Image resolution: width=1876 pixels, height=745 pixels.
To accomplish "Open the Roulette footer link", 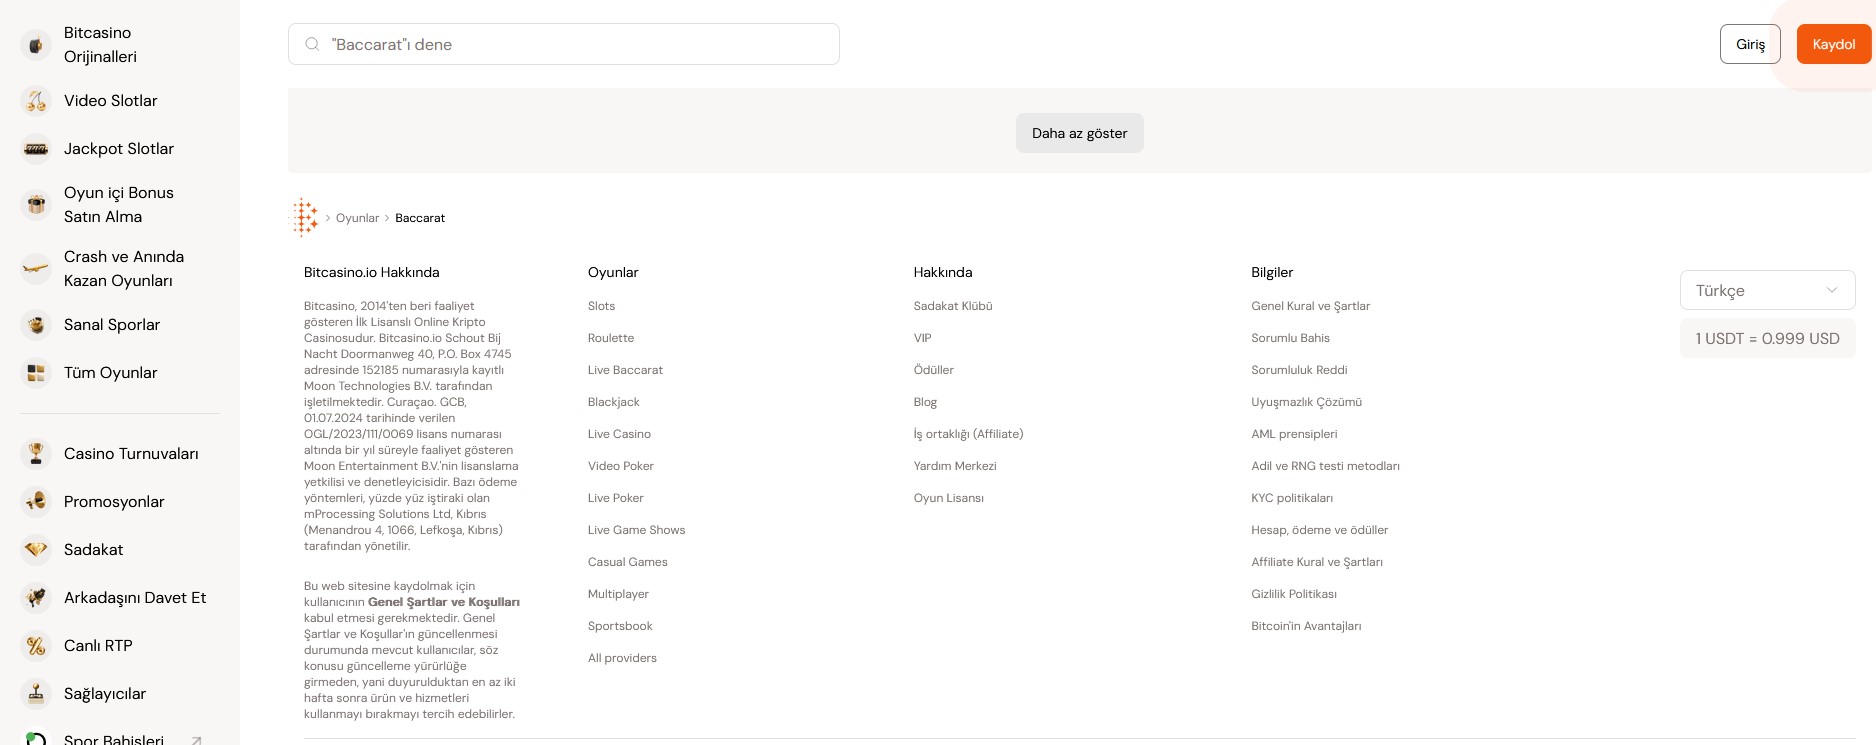I will point(611,338).
